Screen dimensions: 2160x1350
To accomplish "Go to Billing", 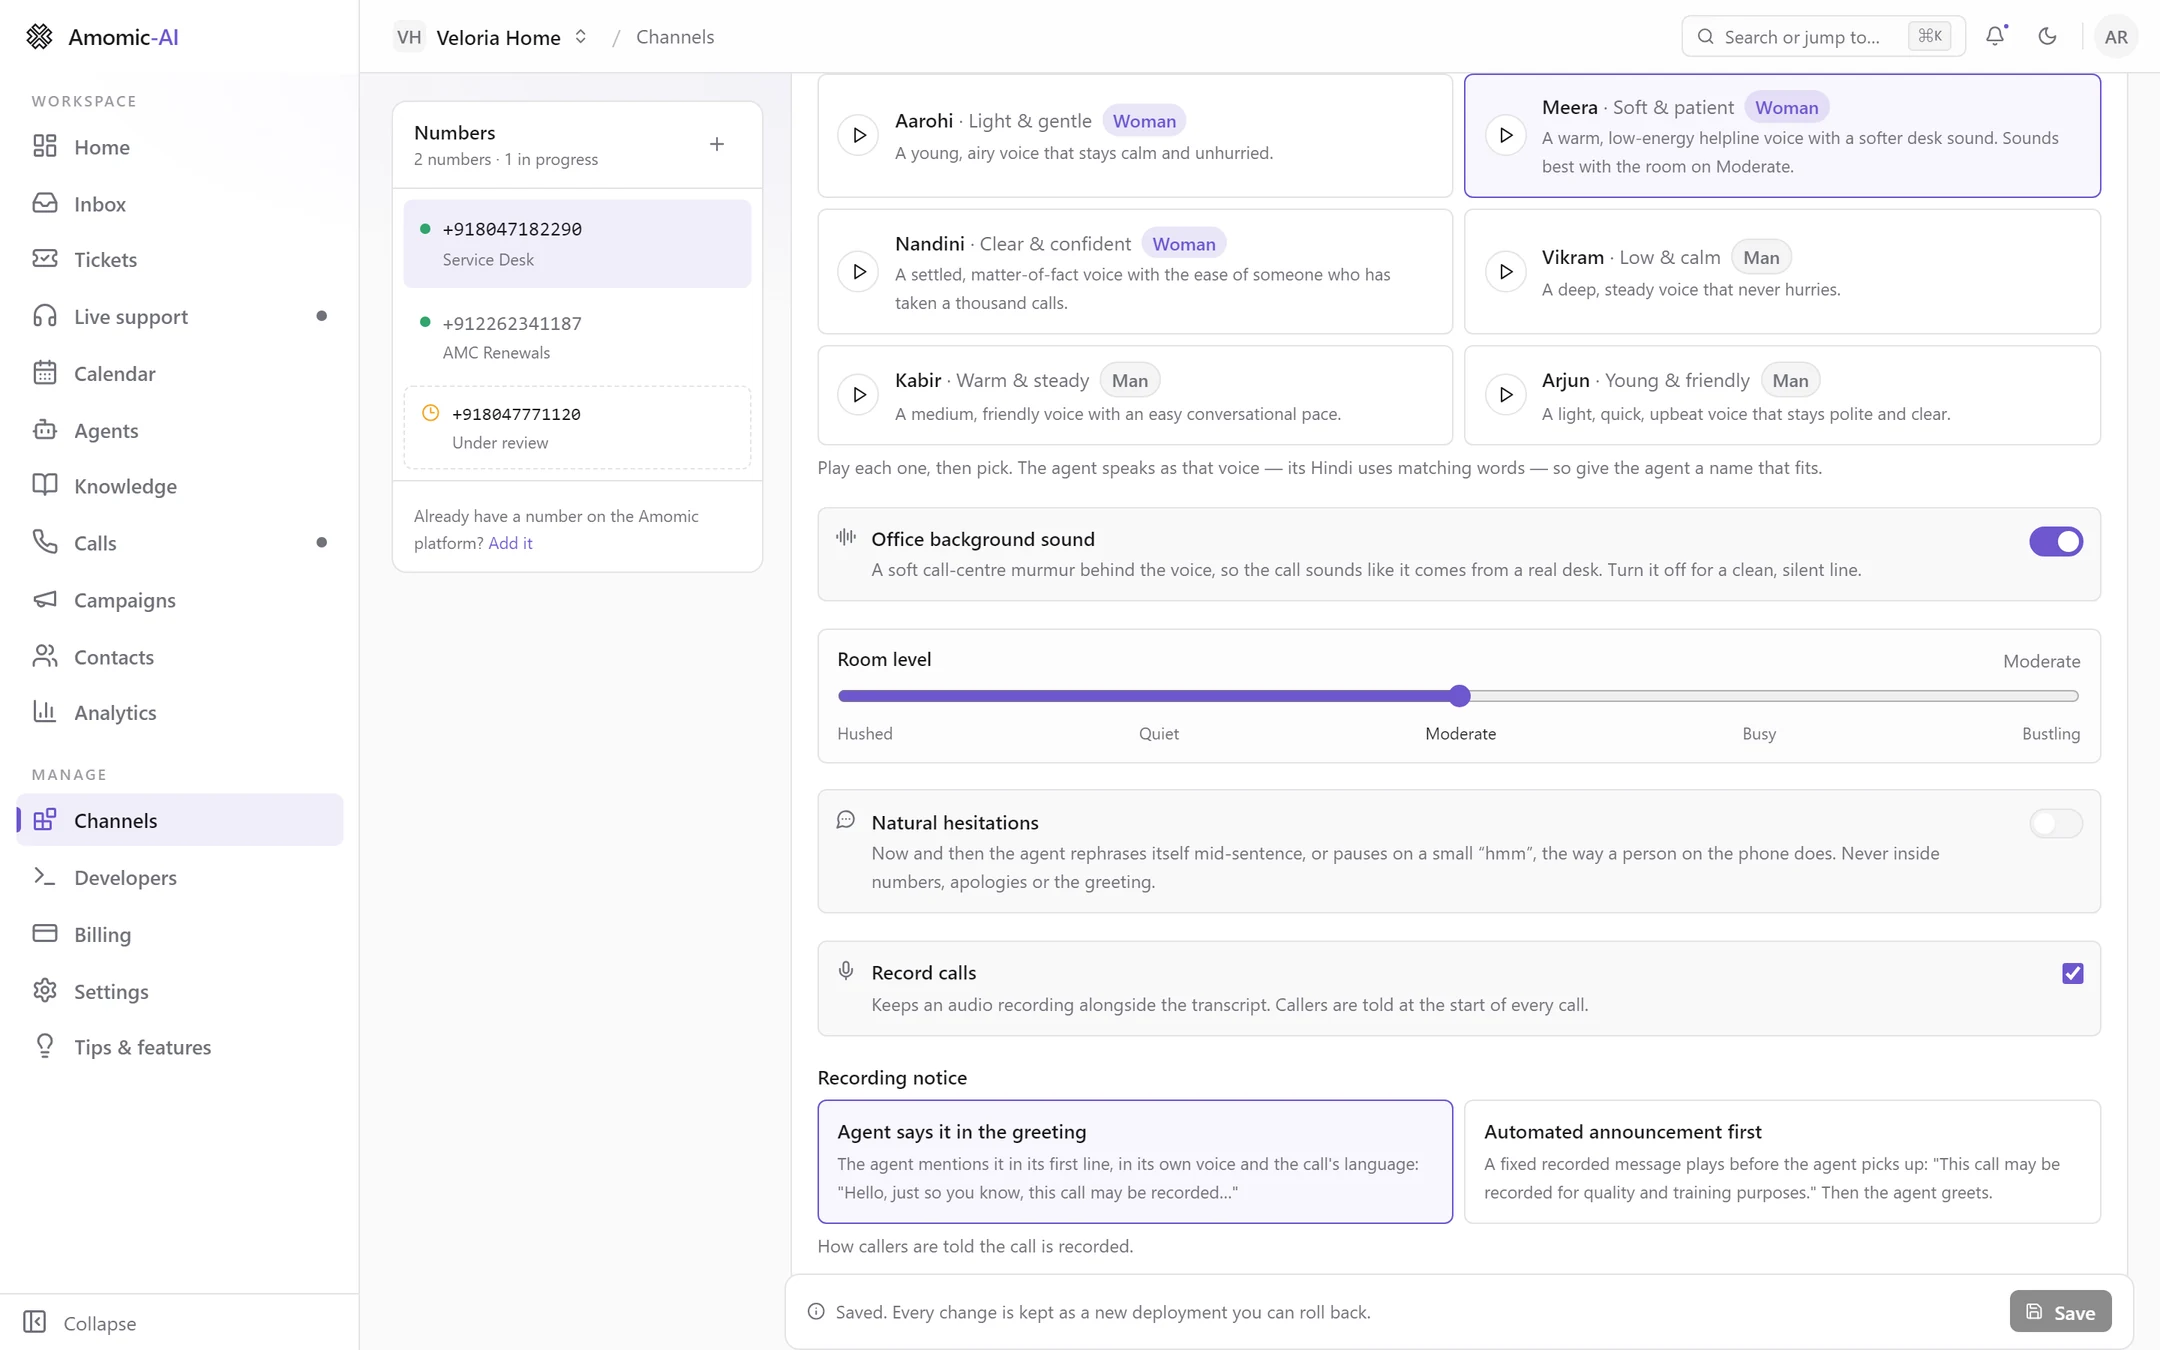I will 180,935.
